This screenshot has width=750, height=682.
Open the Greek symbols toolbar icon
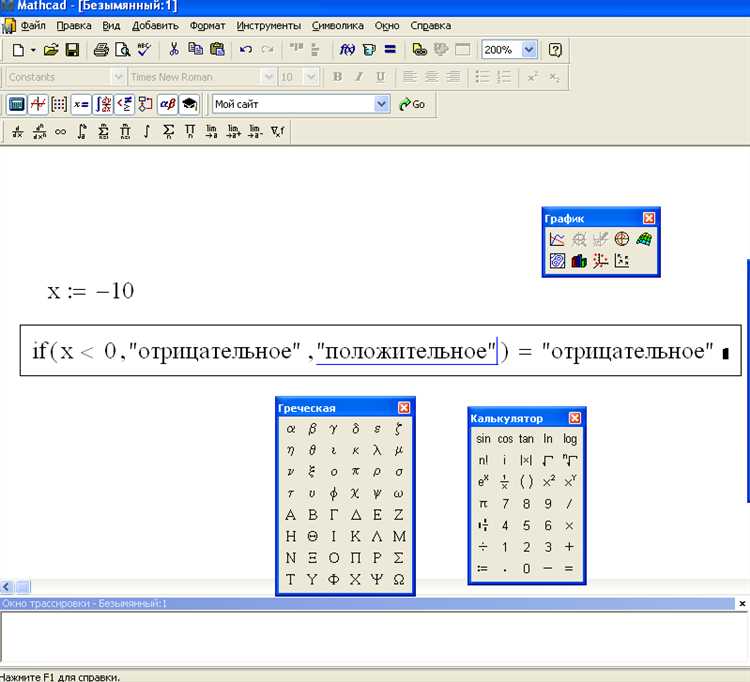coord(167,104)
